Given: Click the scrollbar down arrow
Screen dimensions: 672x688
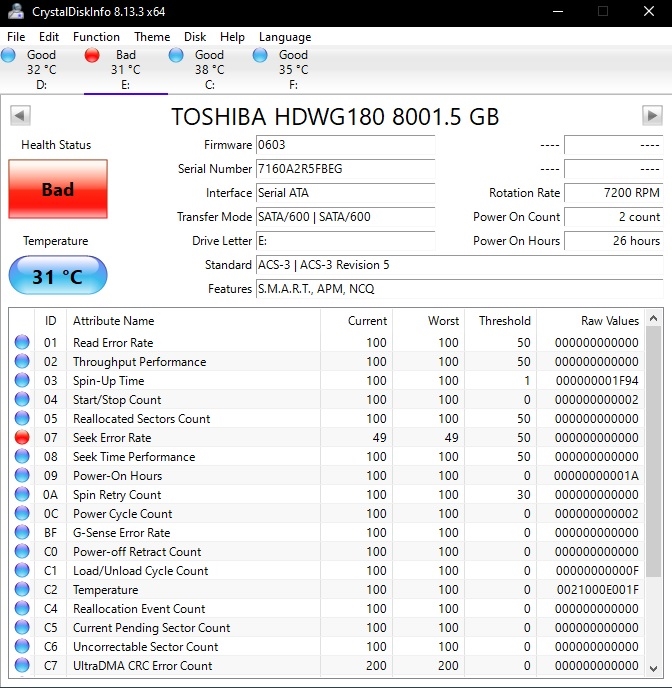Looking at the screenshot, I should 653,668.
